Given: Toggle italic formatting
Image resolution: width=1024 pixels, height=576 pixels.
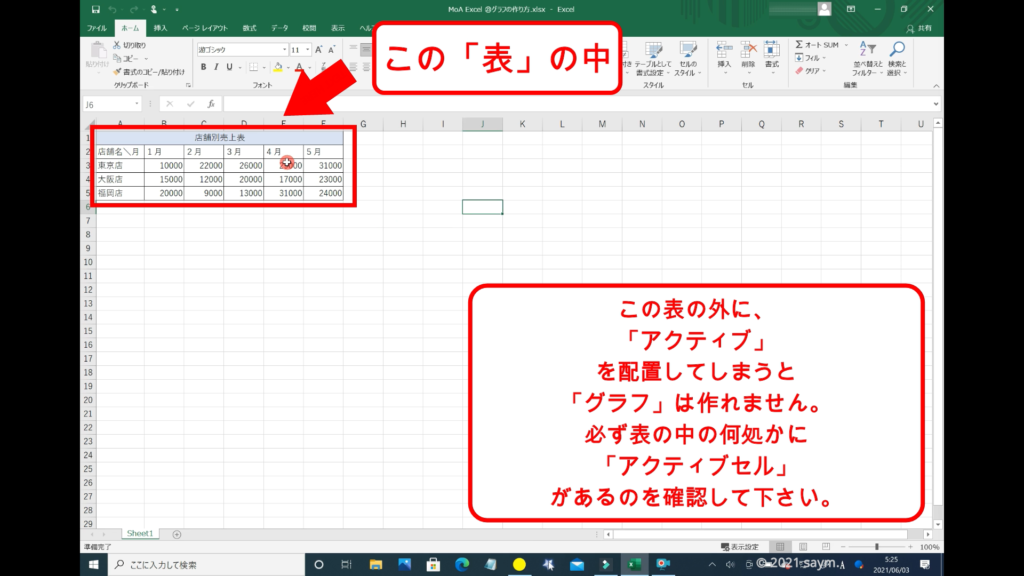Looking at the screenshot, I should point(216,67).
